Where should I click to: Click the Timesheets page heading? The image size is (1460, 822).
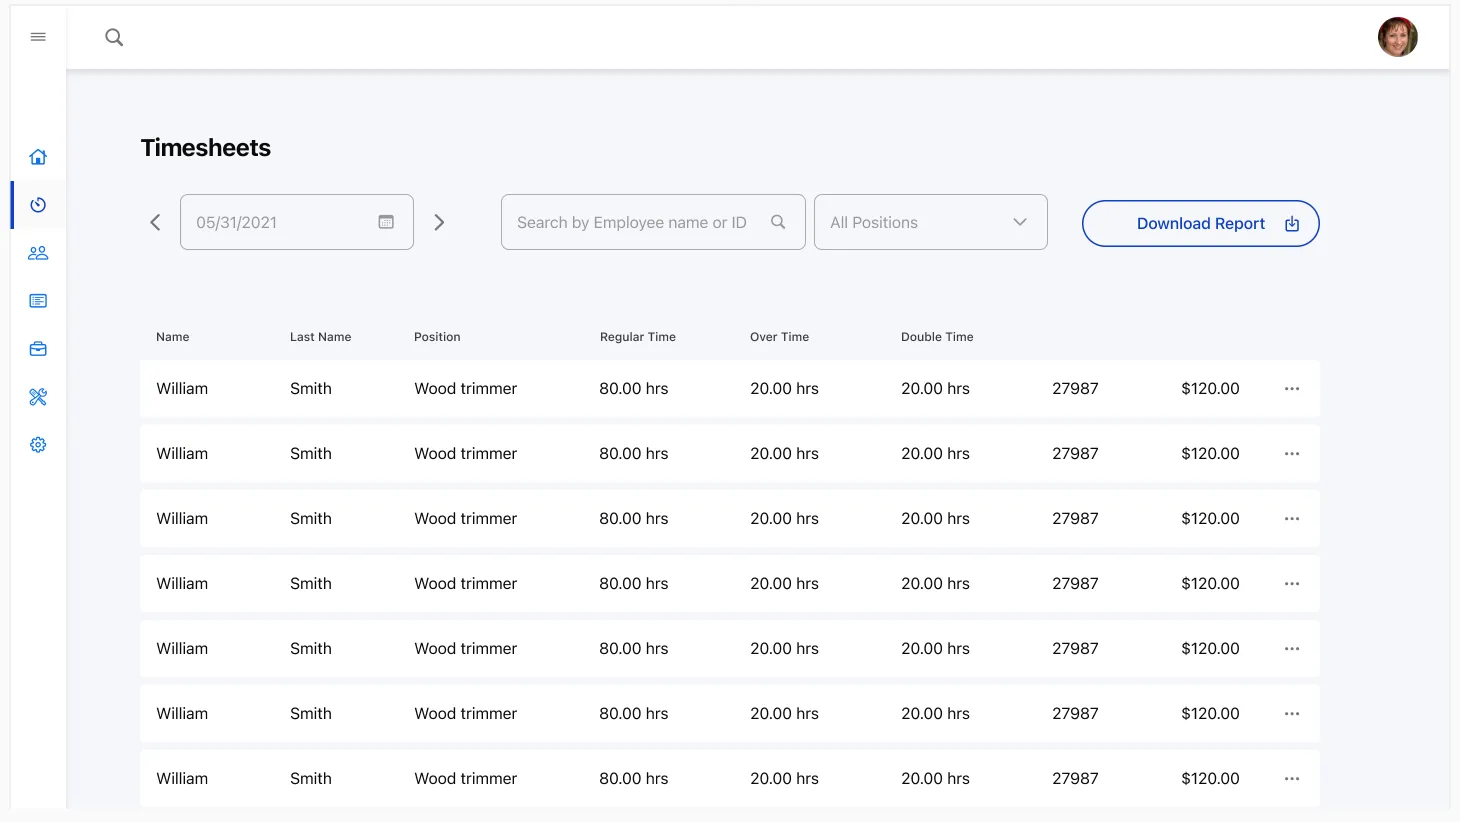206,148
